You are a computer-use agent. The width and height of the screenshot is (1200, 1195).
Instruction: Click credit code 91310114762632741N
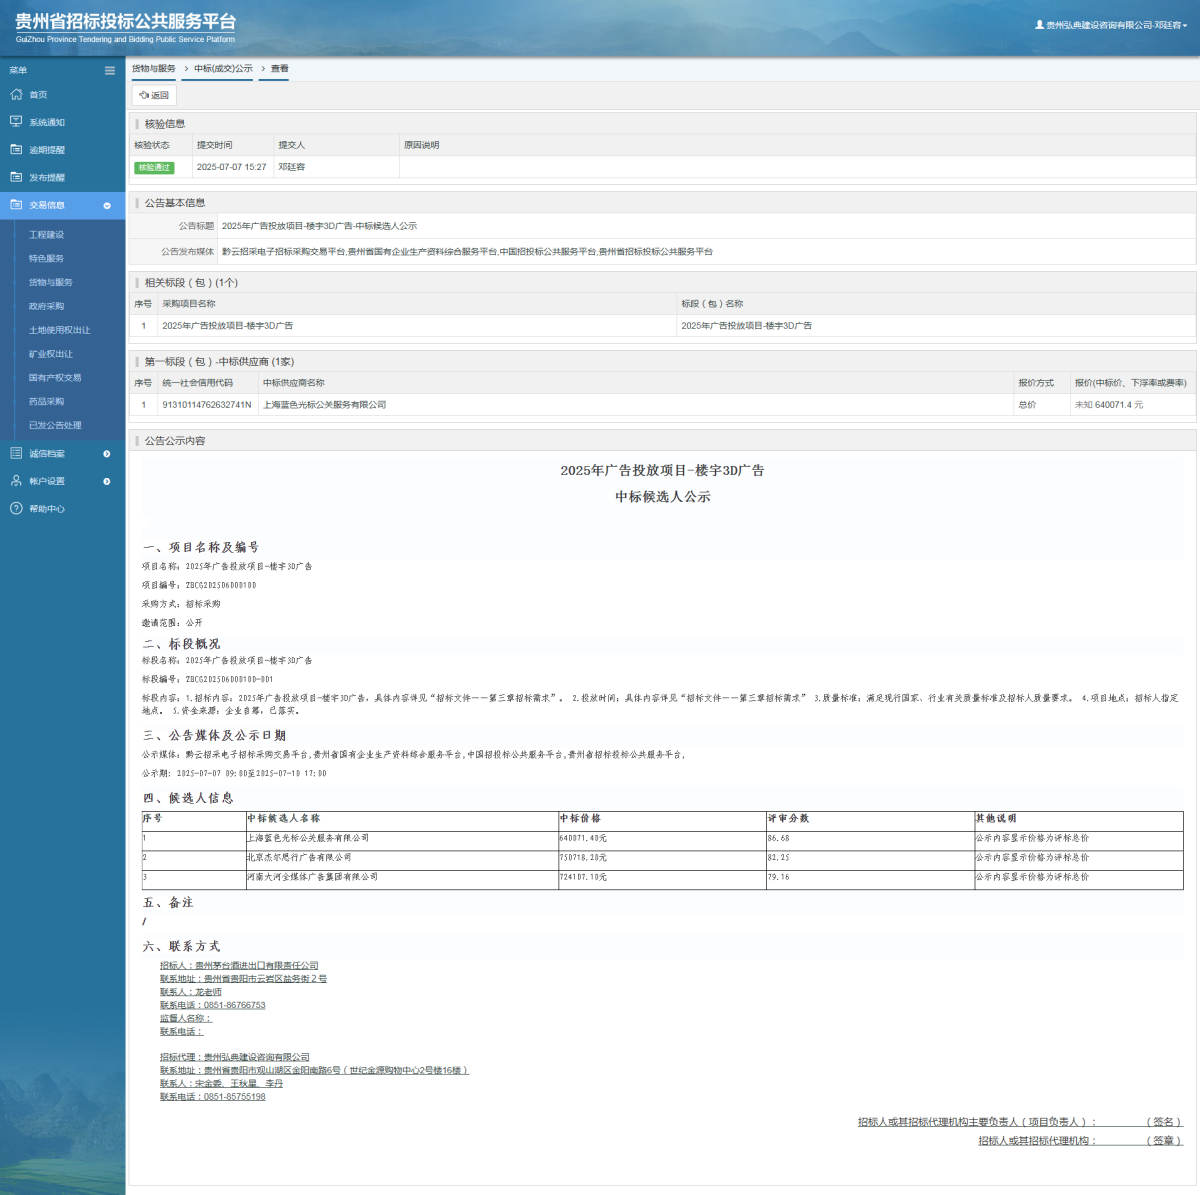[x=207, y=405]
